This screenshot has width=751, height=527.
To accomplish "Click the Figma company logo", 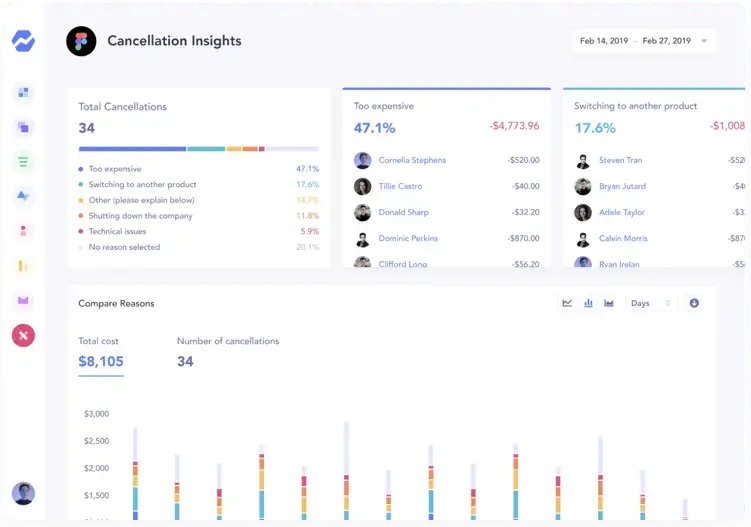I will (x=81, y=41).
